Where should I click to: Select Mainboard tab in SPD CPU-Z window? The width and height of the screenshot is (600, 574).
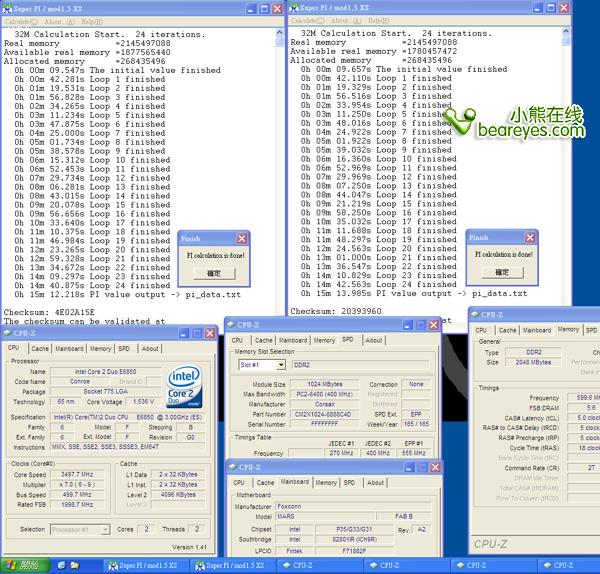293,340
